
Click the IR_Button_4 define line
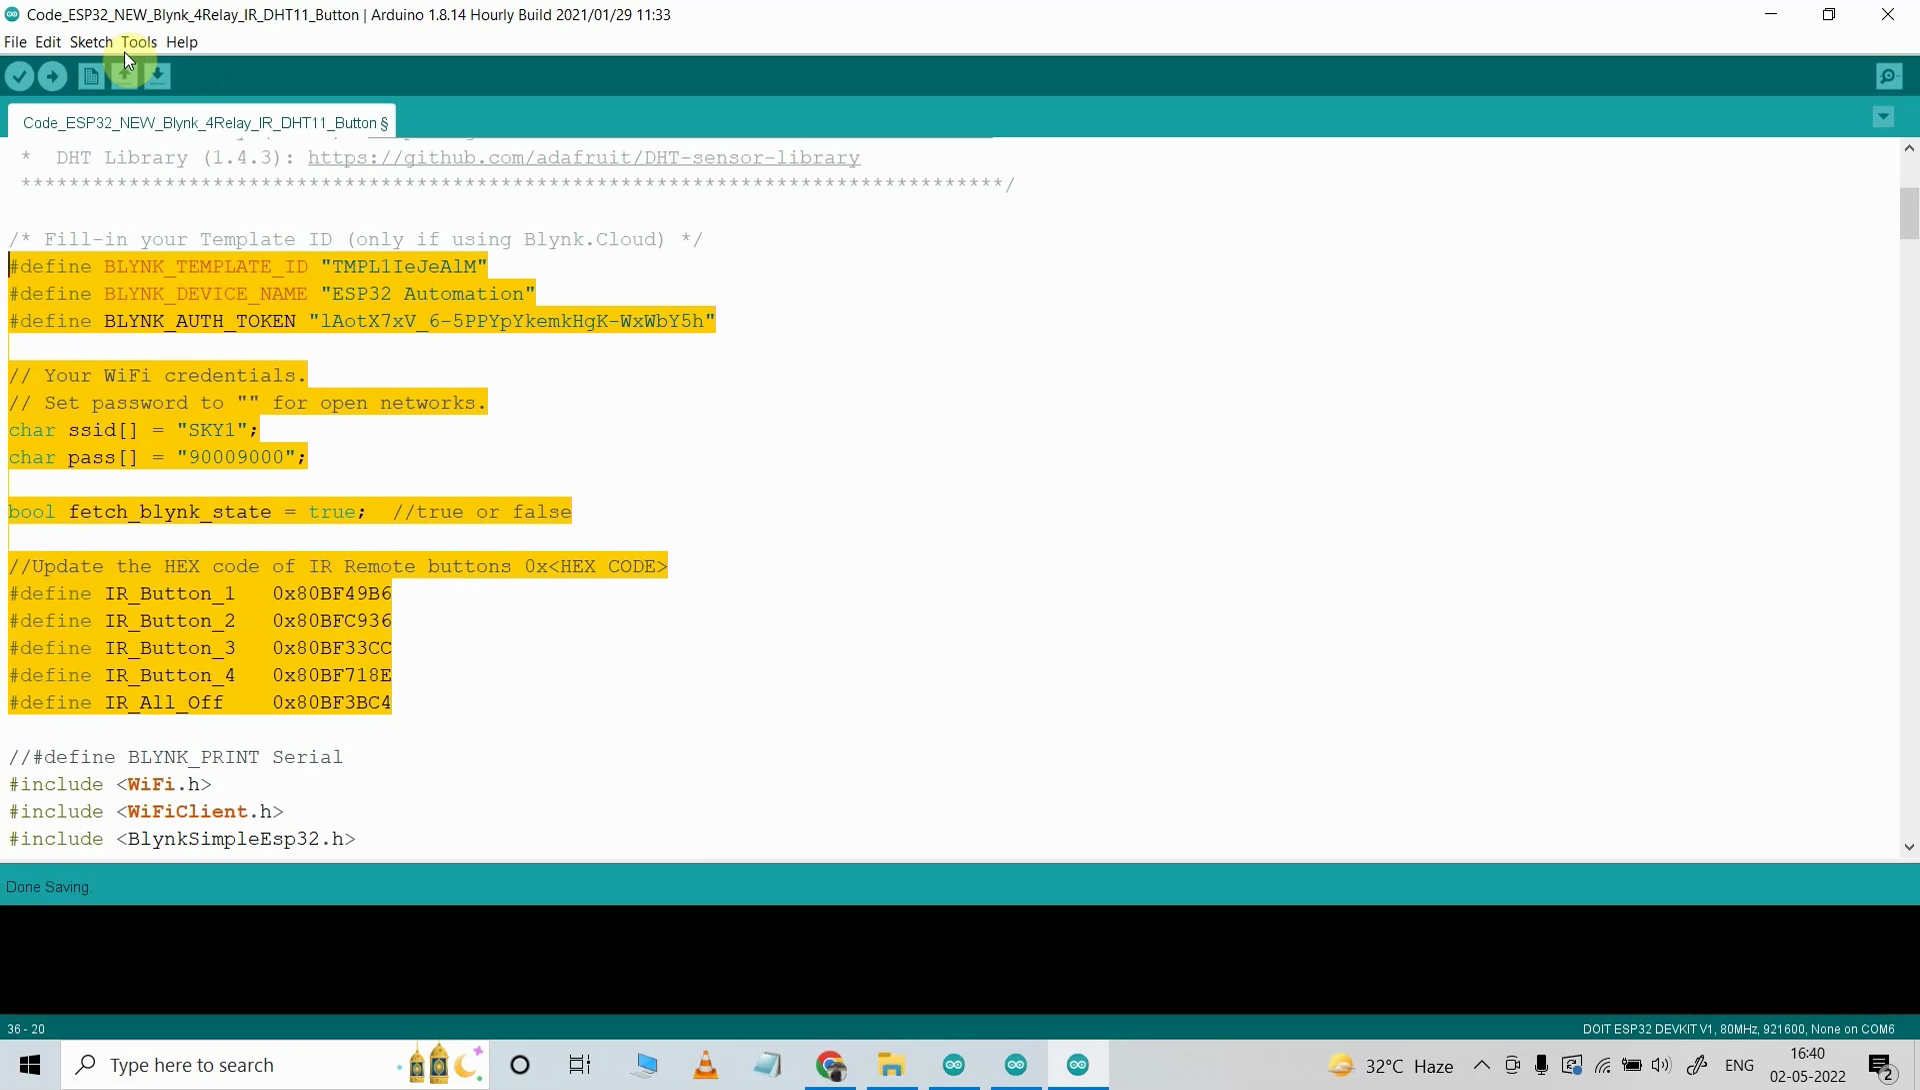click(x=200, y=676)
